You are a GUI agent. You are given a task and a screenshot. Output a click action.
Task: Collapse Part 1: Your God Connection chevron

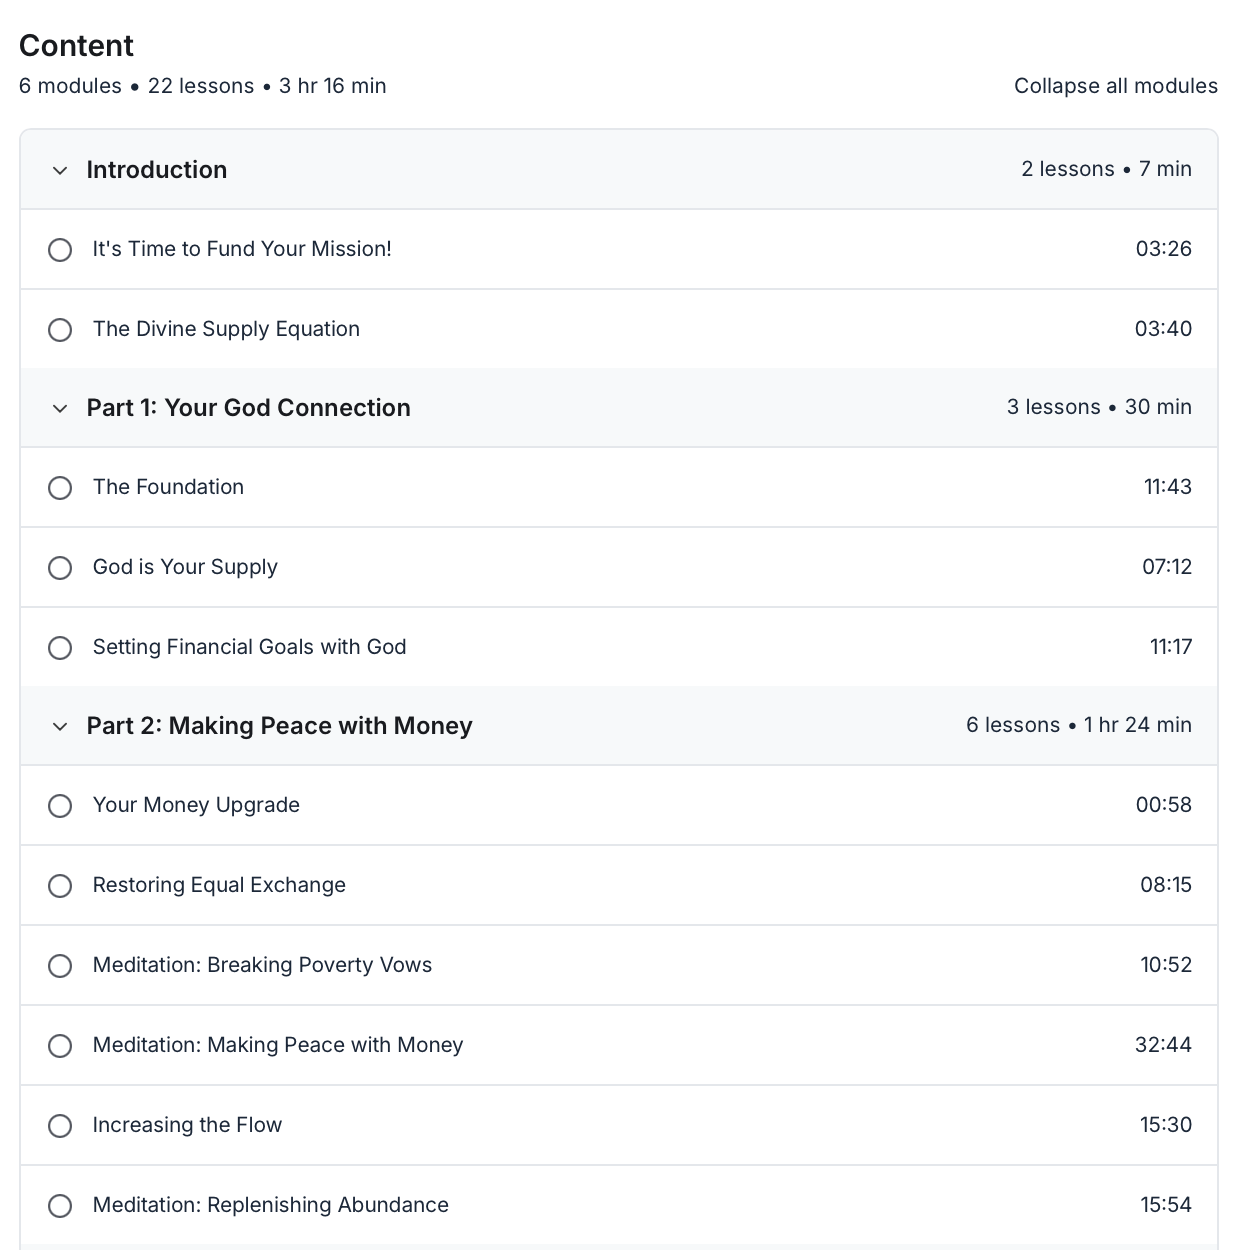(60, 408)
